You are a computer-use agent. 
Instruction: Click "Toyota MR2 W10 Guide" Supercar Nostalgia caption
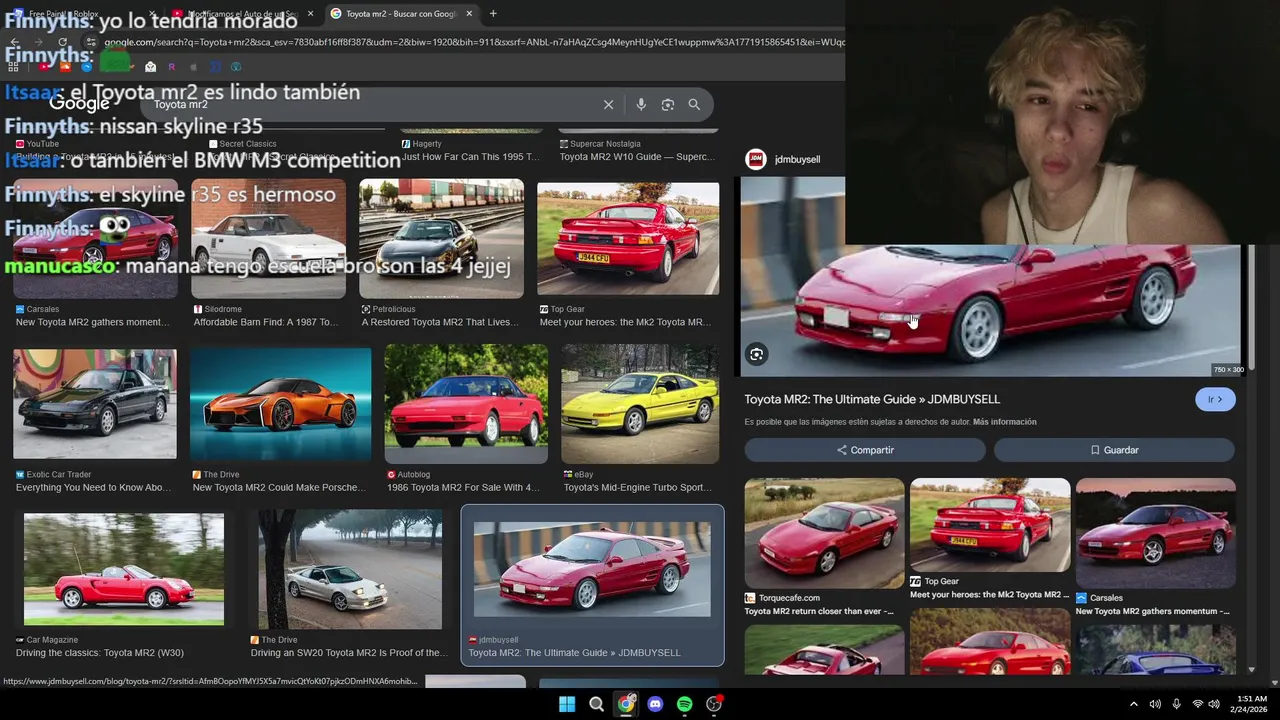[637, 157]
